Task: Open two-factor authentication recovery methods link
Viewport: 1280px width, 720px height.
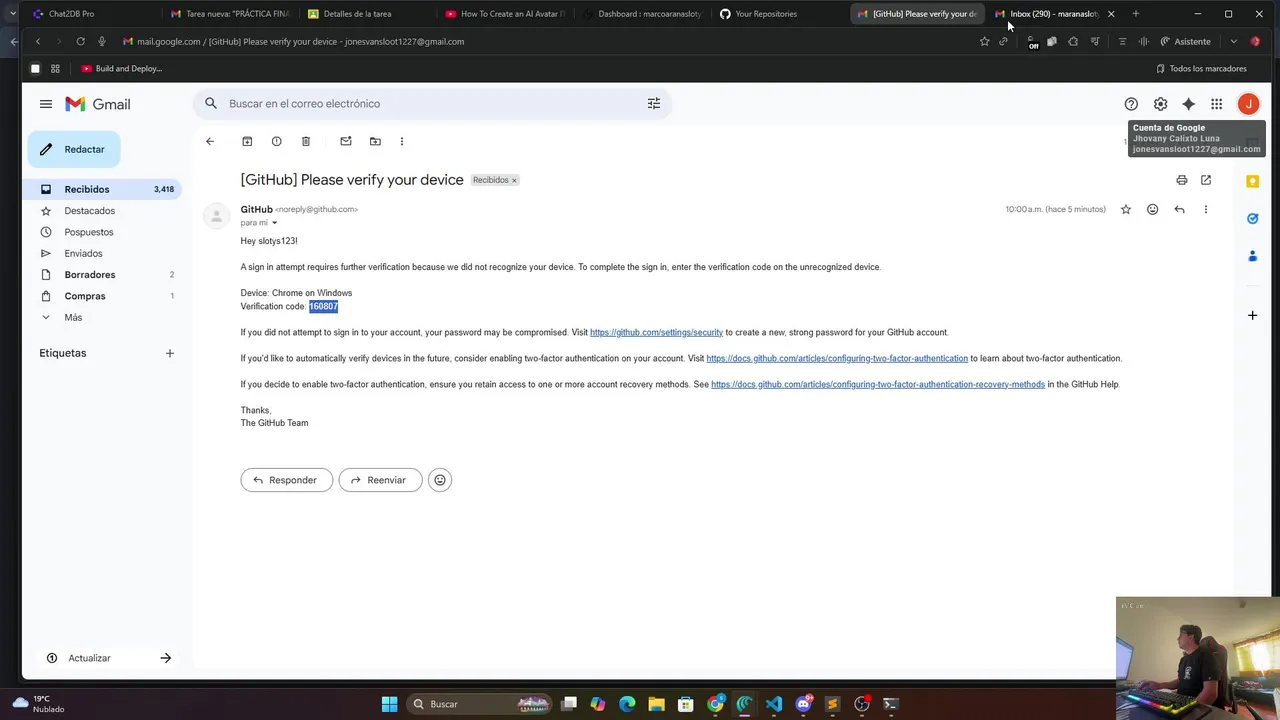Action: (x=878, y=384)
